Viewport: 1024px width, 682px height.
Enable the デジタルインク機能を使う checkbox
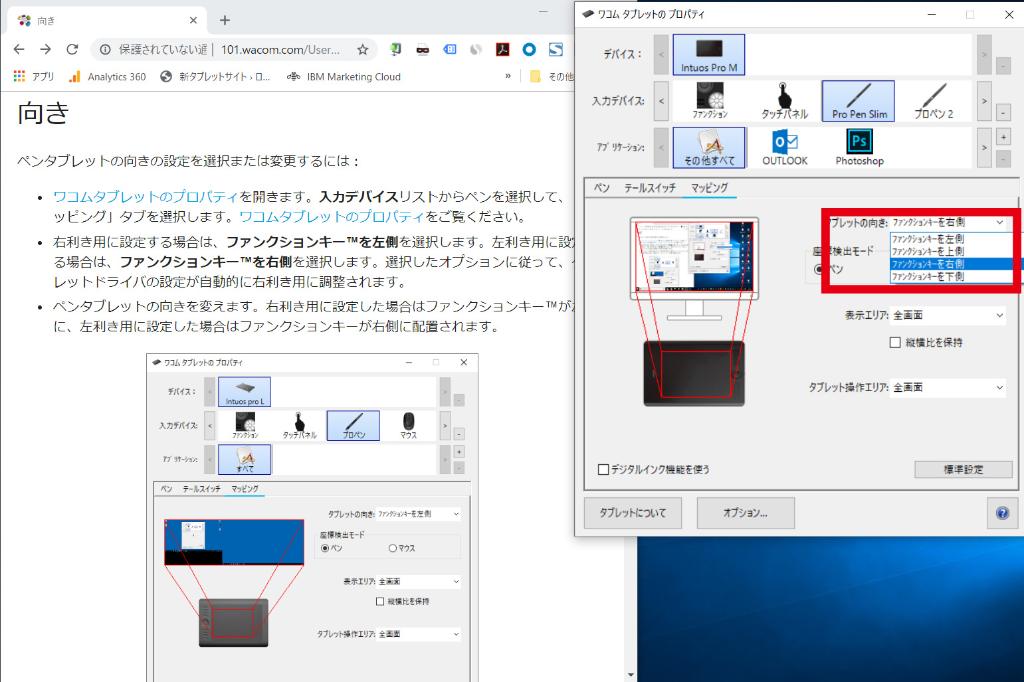(x=603, y=469)
